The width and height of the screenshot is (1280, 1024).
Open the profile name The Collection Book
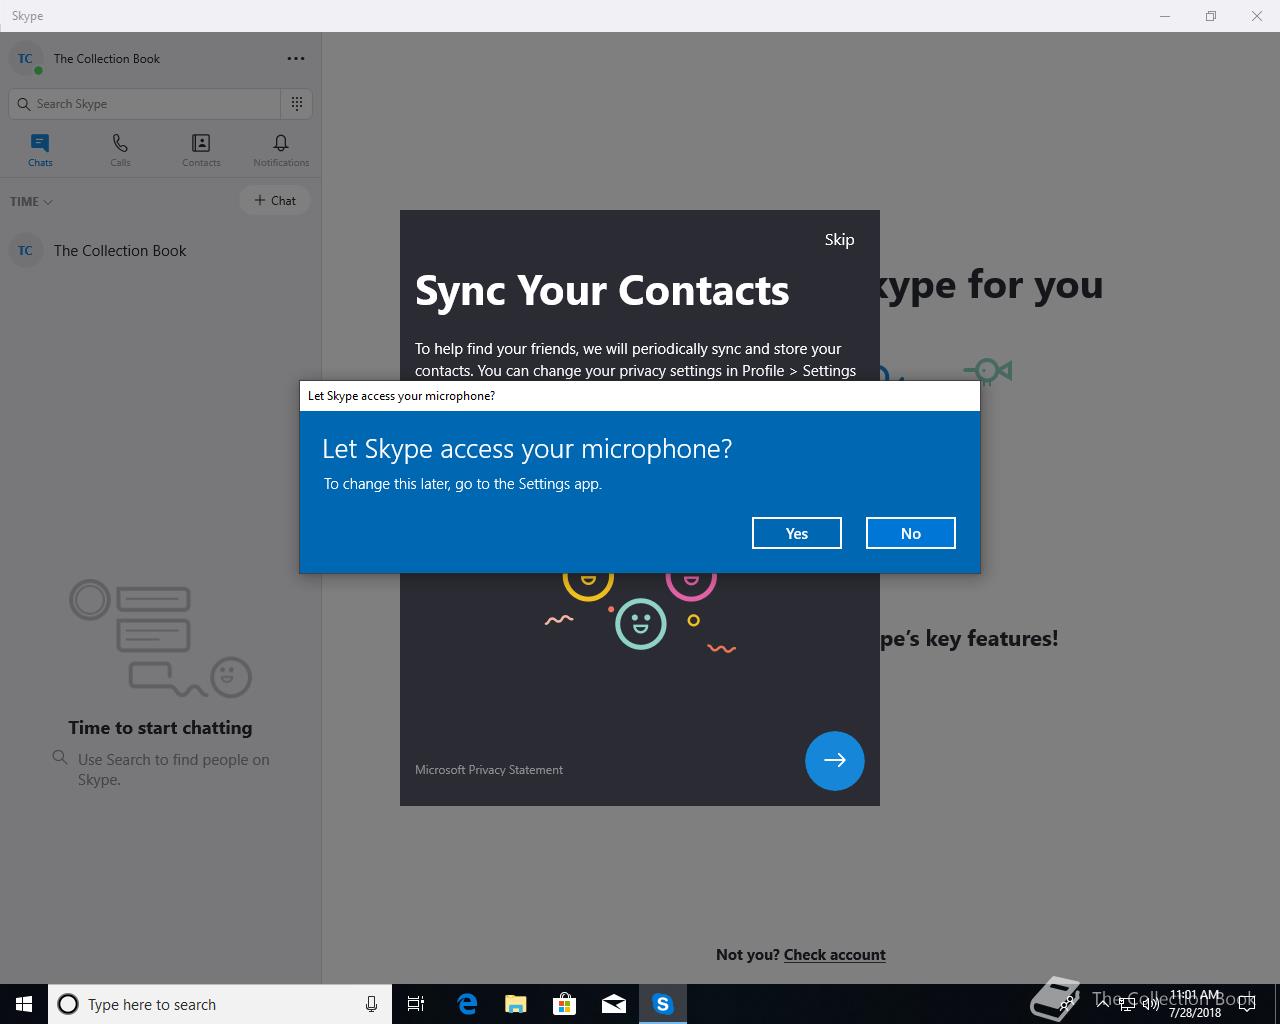[x=107, y=58]
